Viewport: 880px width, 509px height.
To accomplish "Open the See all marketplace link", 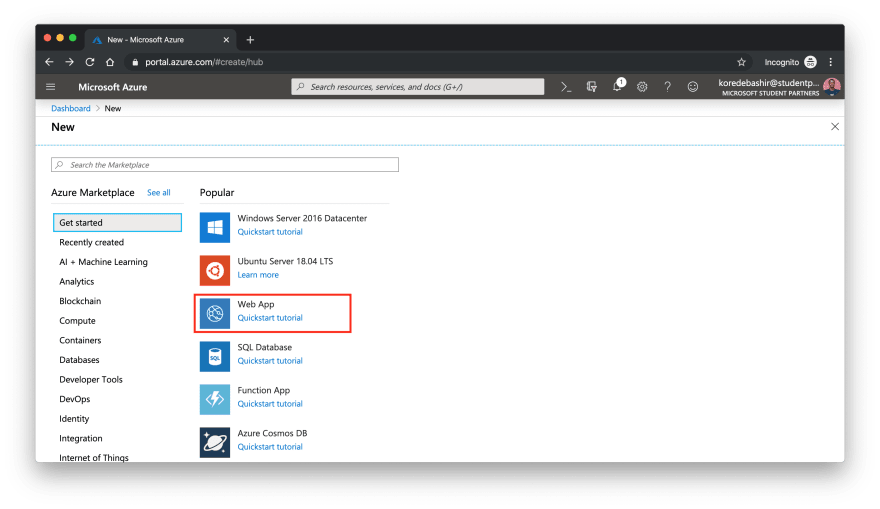I will 159,192.
